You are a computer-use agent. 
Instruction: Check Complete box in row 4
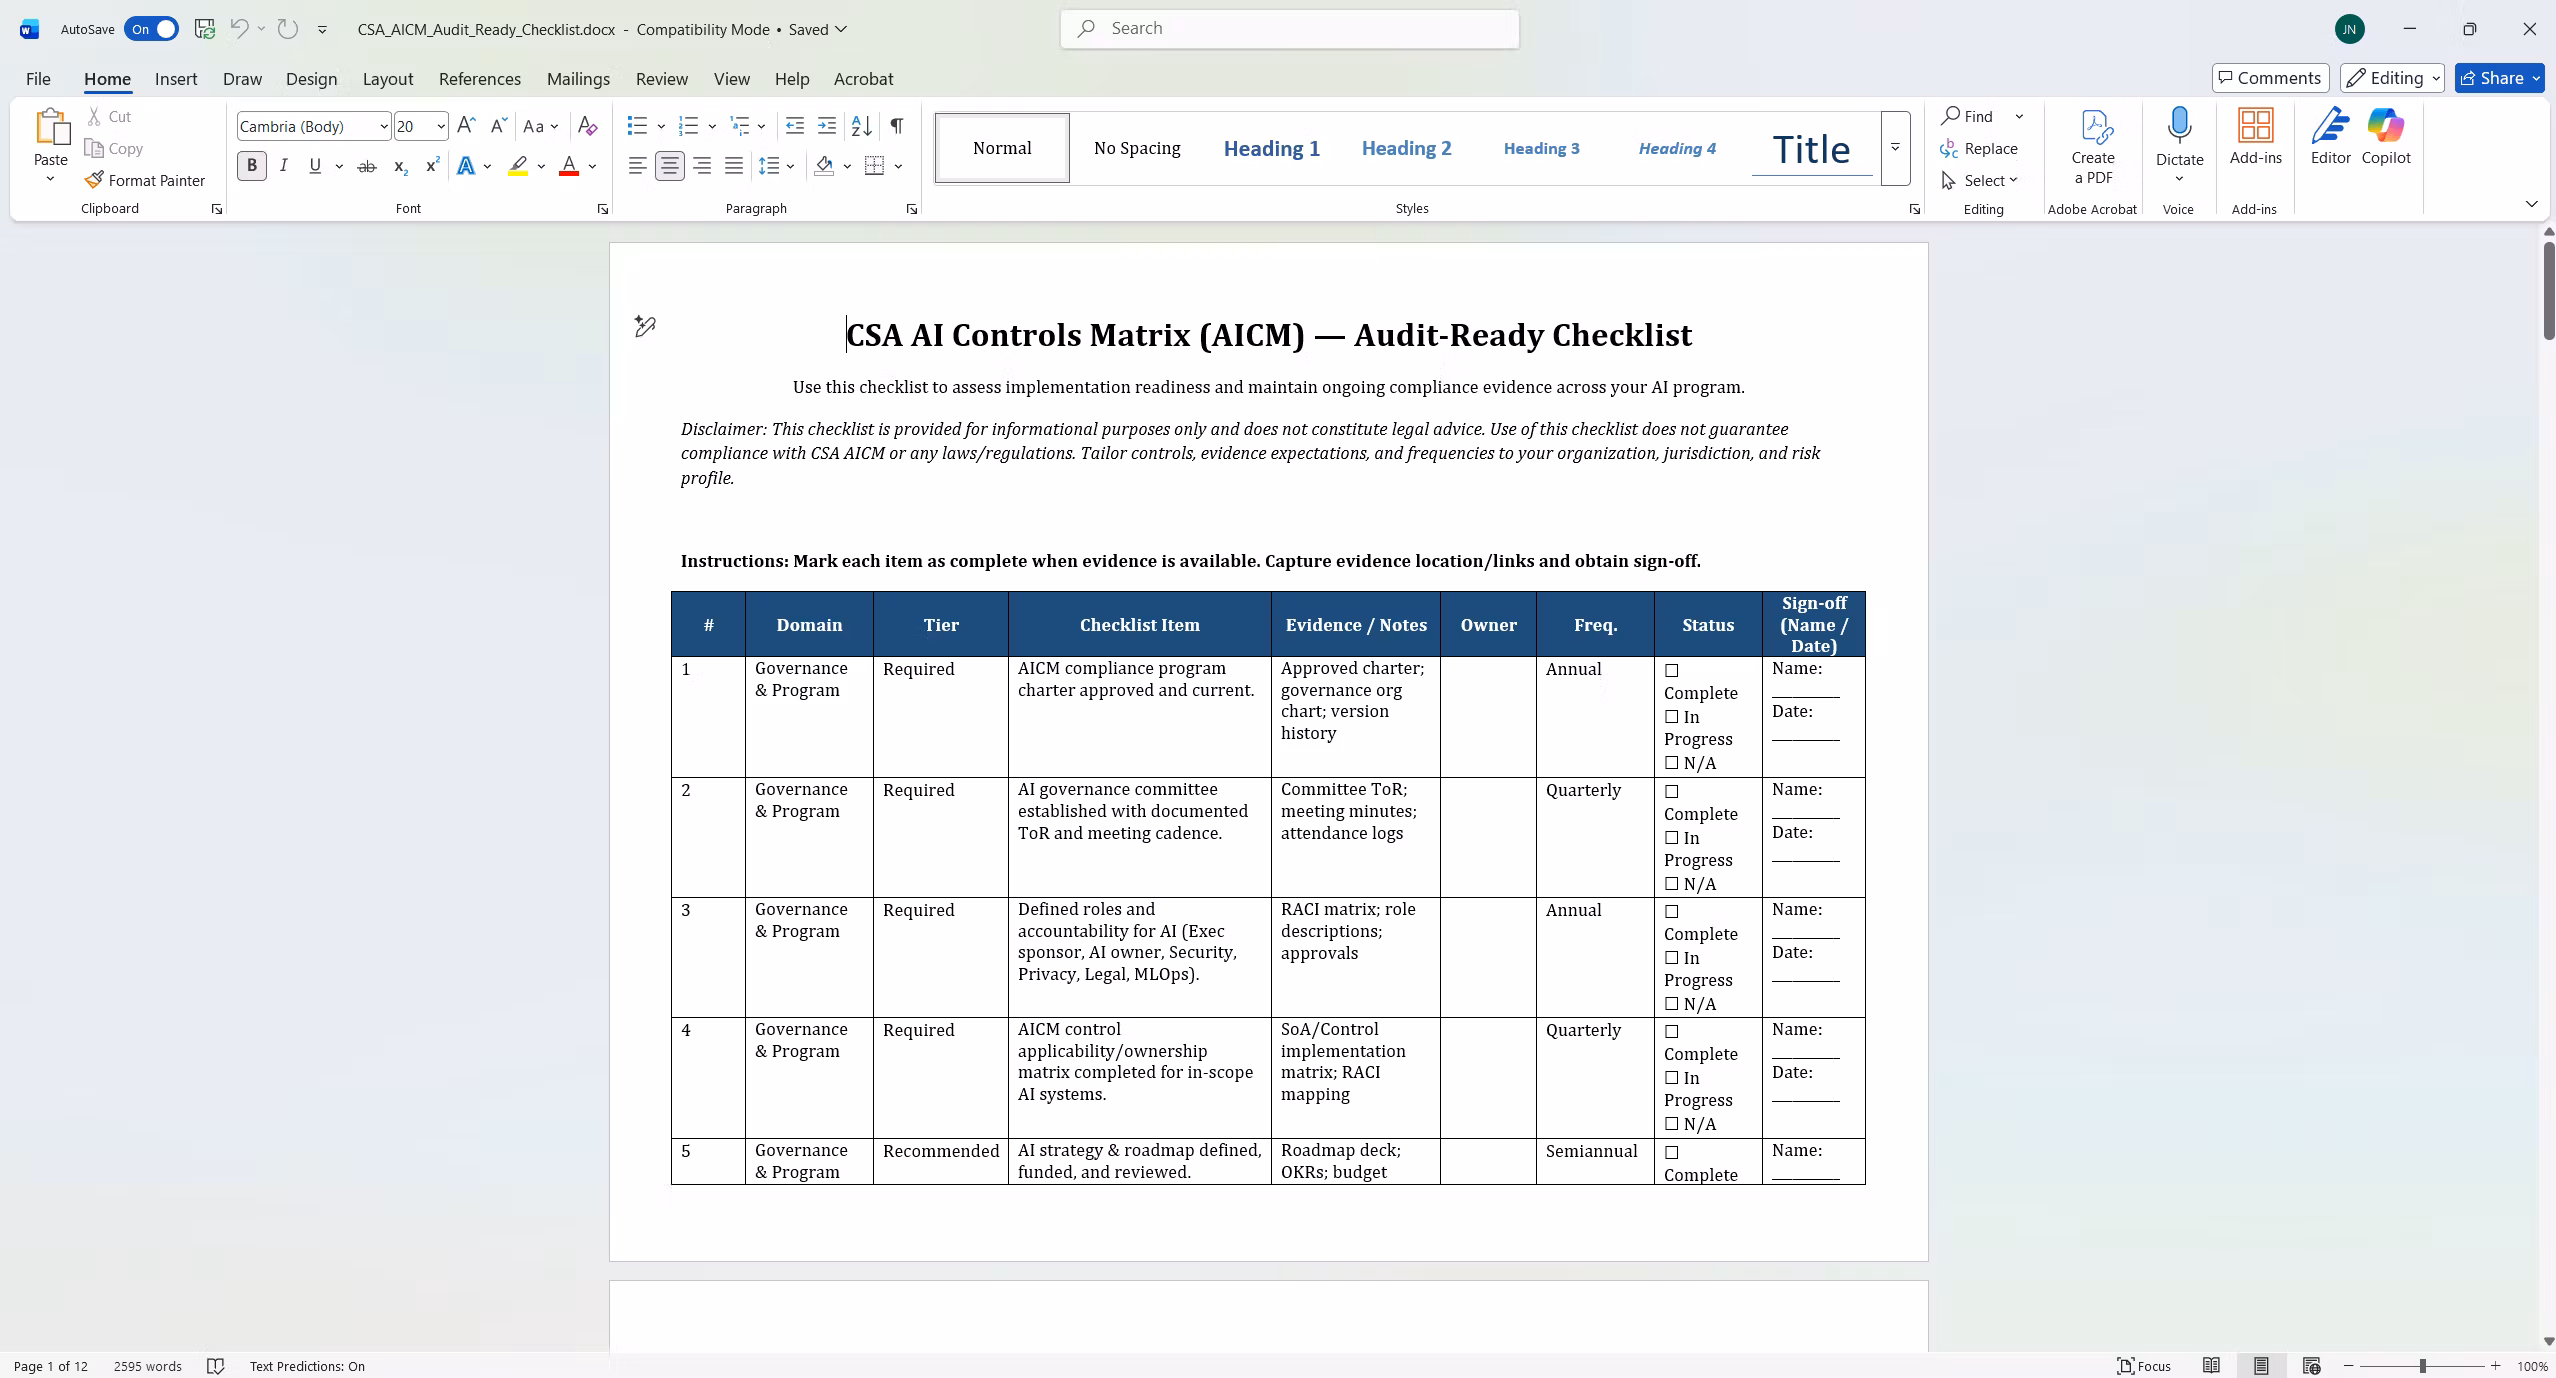click(1672, 1032)
